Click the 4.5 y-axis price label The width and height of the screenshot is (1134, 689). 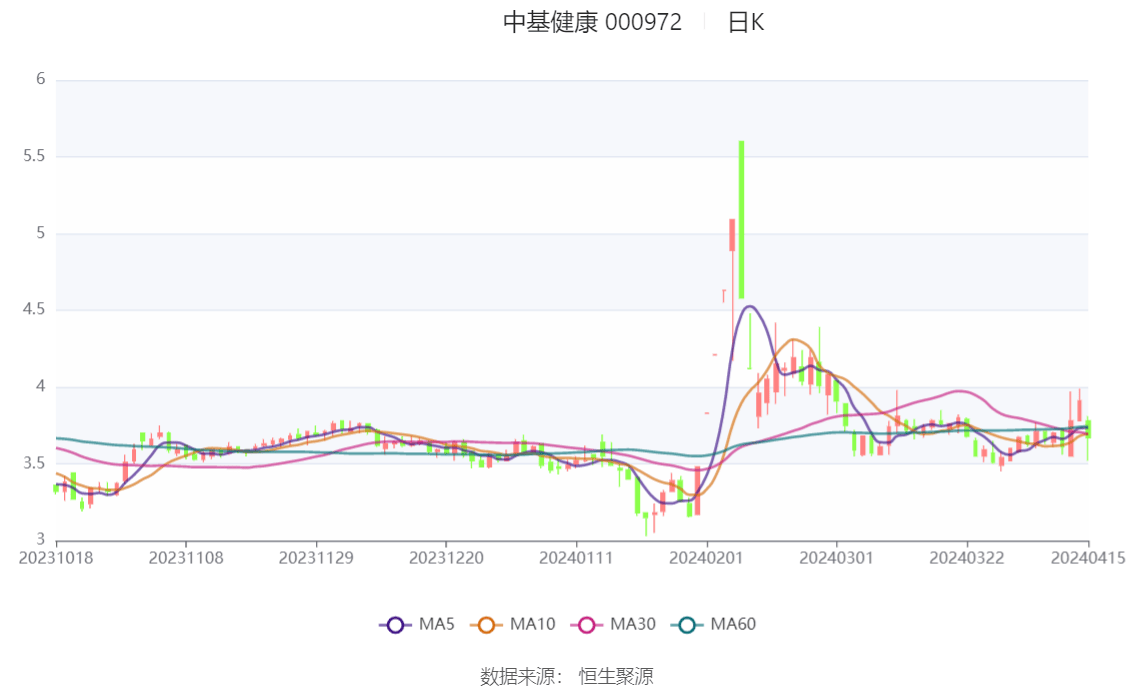pyautogui.click(x=35, y=310)
